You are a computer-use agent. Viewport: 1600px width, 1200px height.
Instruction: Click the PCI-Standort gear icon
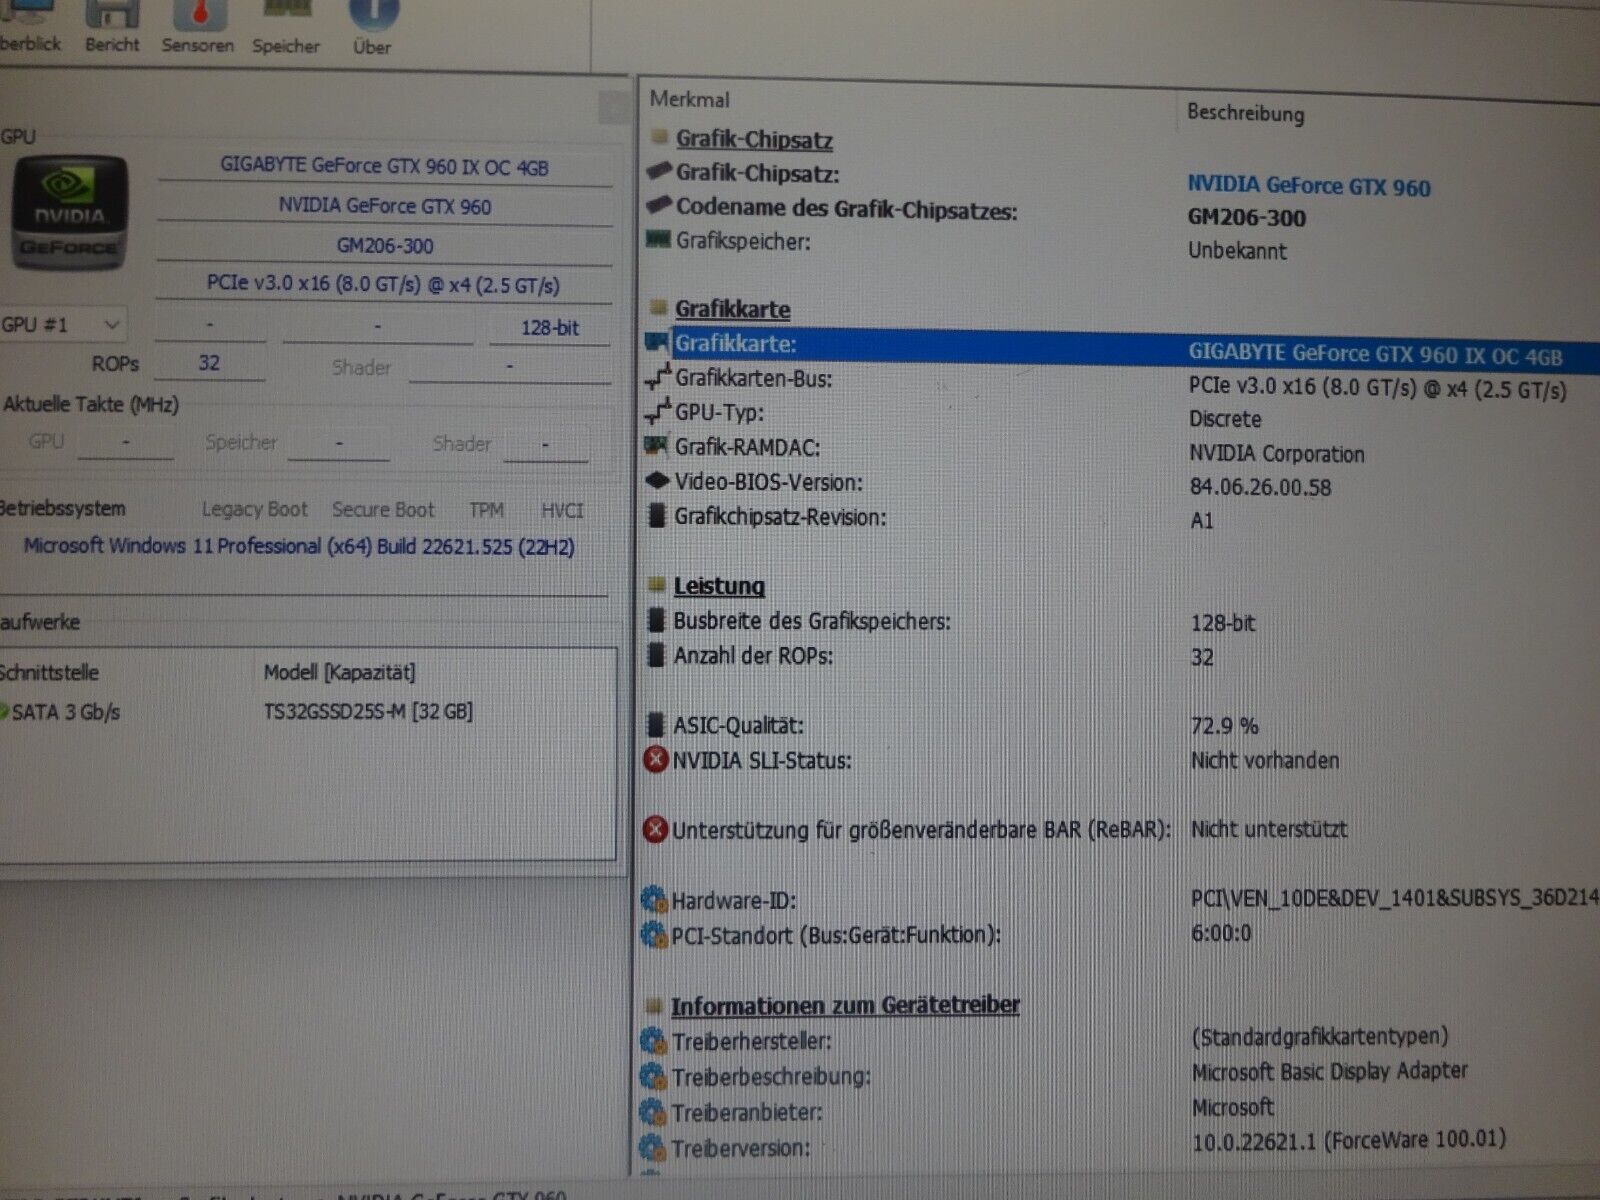pos(654,934)
